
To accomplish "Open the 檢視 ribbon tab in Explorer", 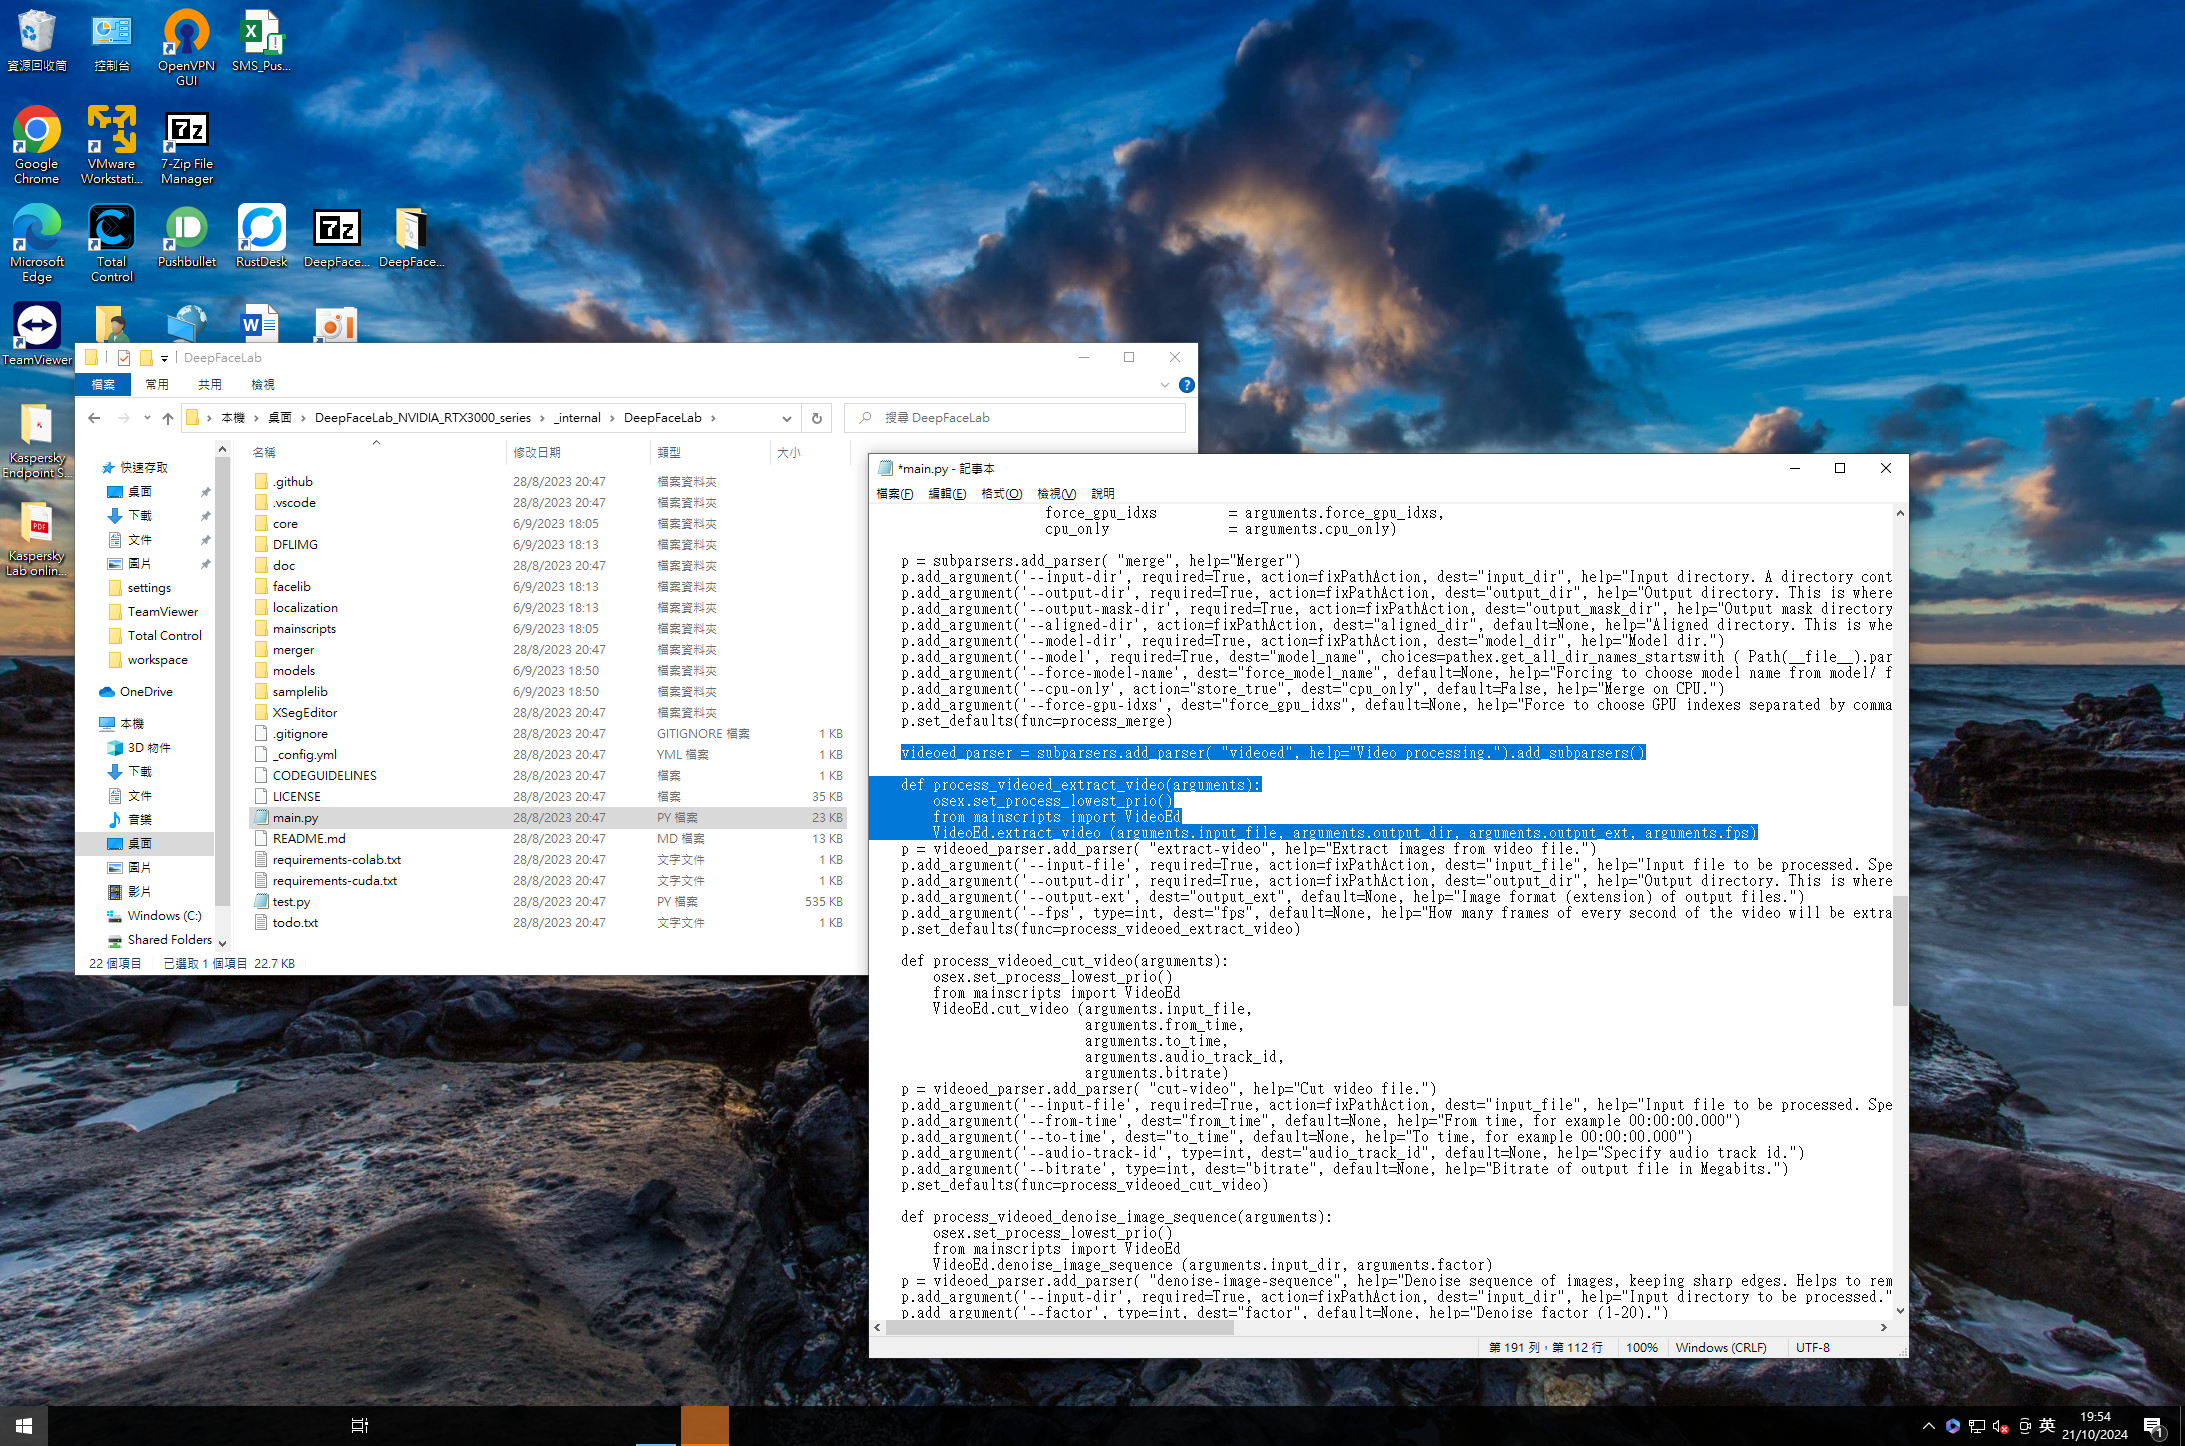I will pyautogui.click(x=263, y=385).
